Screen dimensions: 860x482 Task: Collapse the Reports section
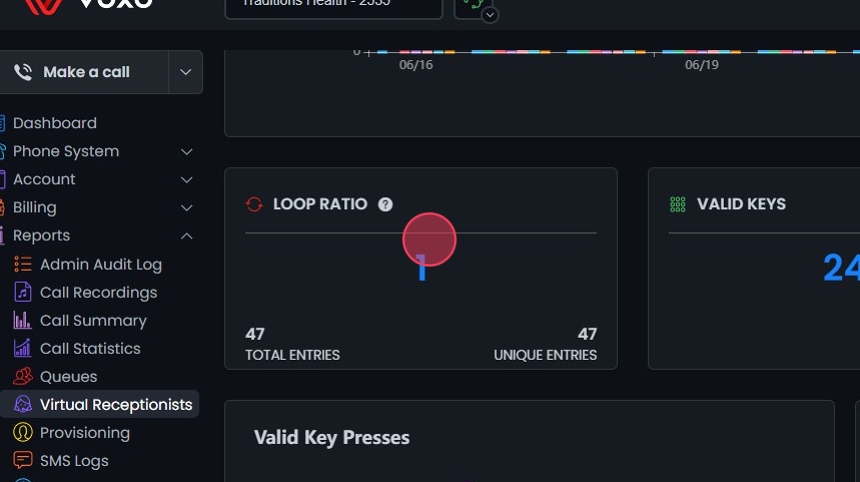[186, 235]
